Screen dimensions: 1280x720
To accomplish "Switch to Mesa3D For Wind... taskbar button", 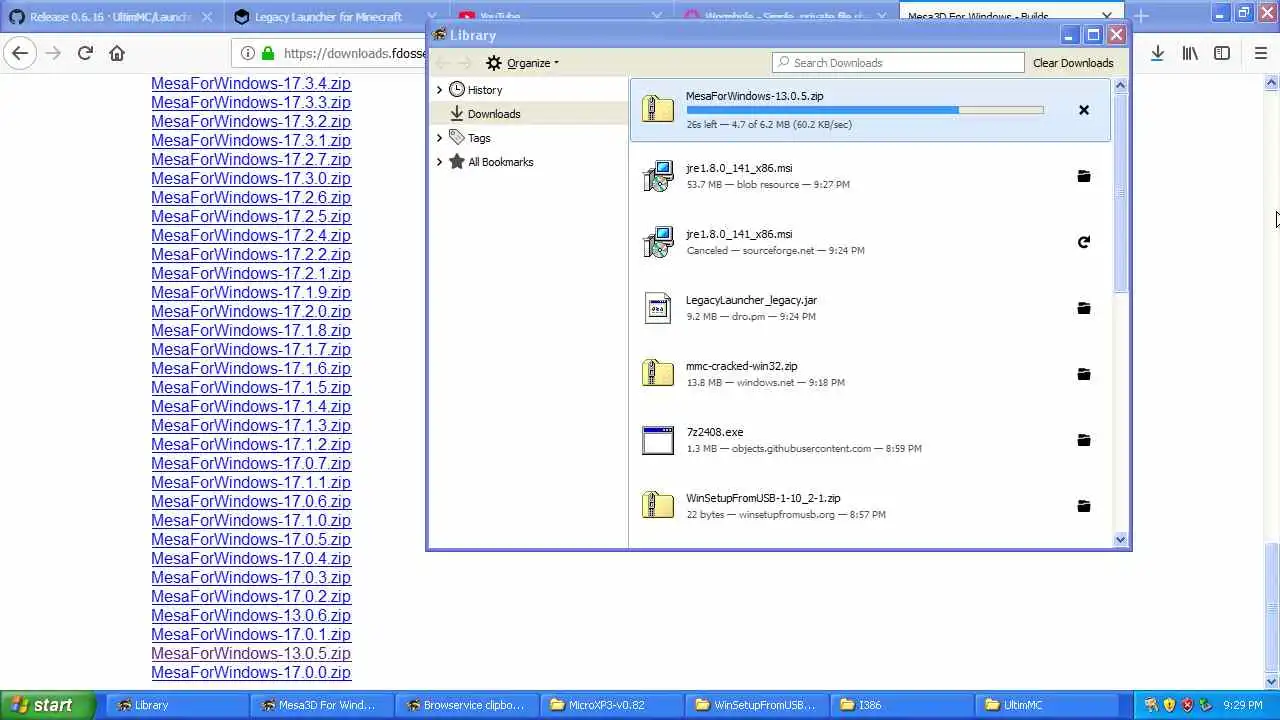I will point(321,705).
